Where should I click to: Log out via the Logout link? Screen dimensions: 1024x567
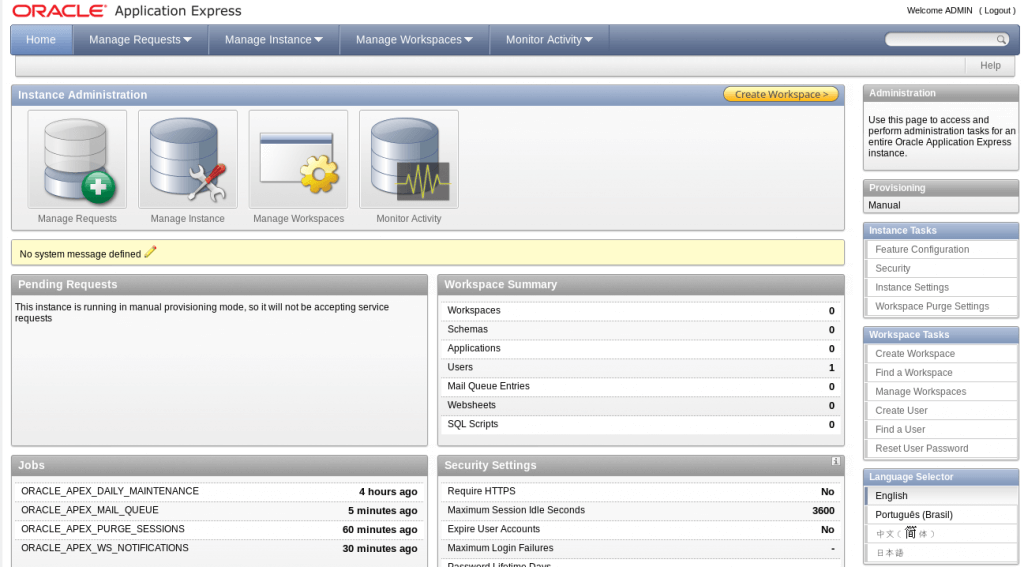[x=997, y=10]
